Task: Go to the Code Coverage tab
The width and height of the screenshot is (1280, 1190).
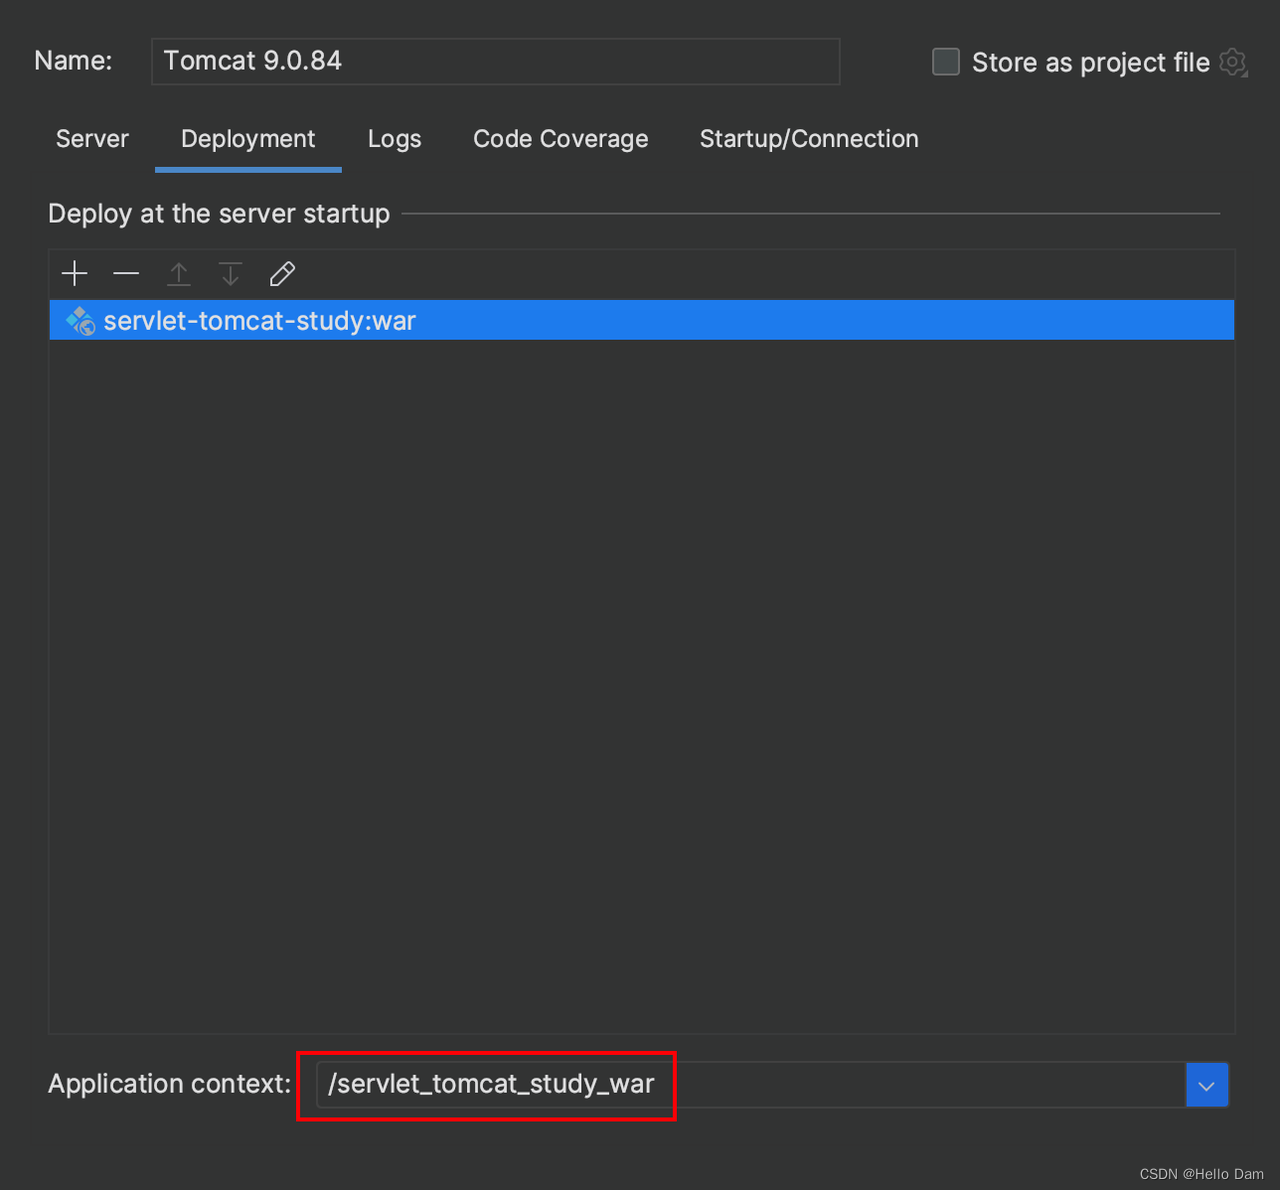Action: click(560, 139)
